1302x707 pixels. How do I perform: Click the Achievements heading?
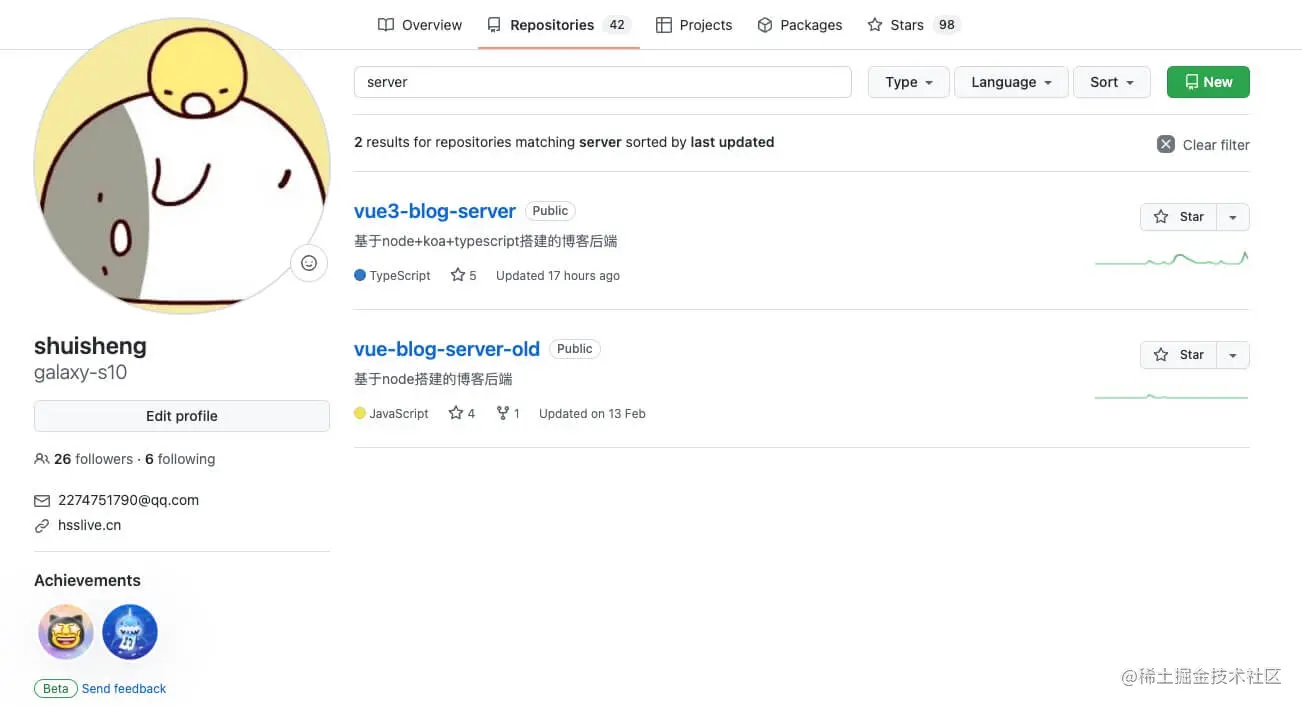click(87, 580)
